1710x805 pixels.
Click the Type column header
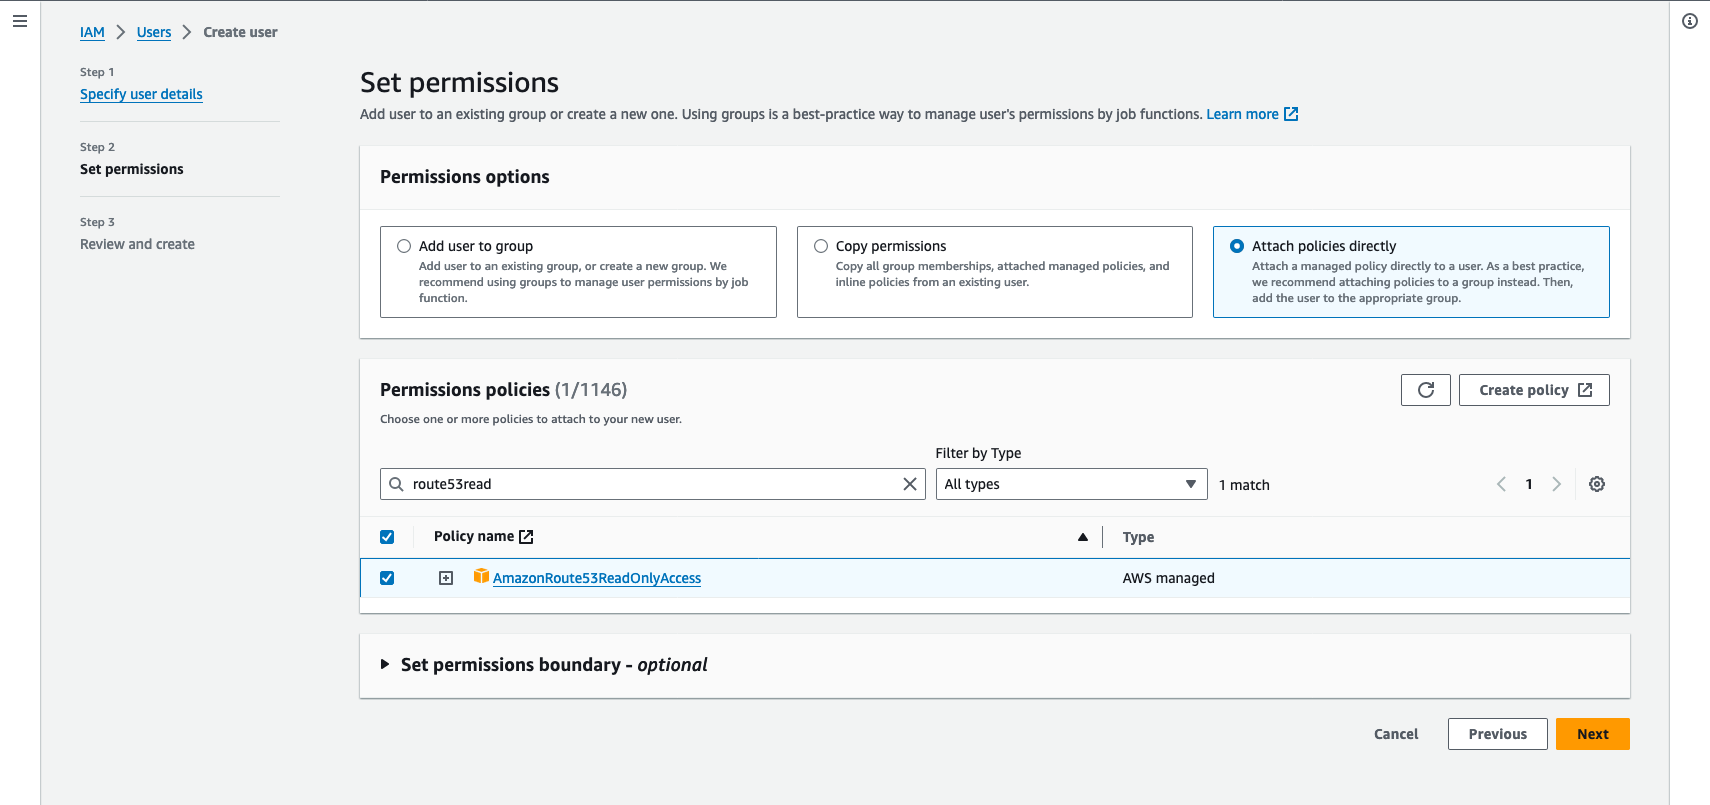1138,537
